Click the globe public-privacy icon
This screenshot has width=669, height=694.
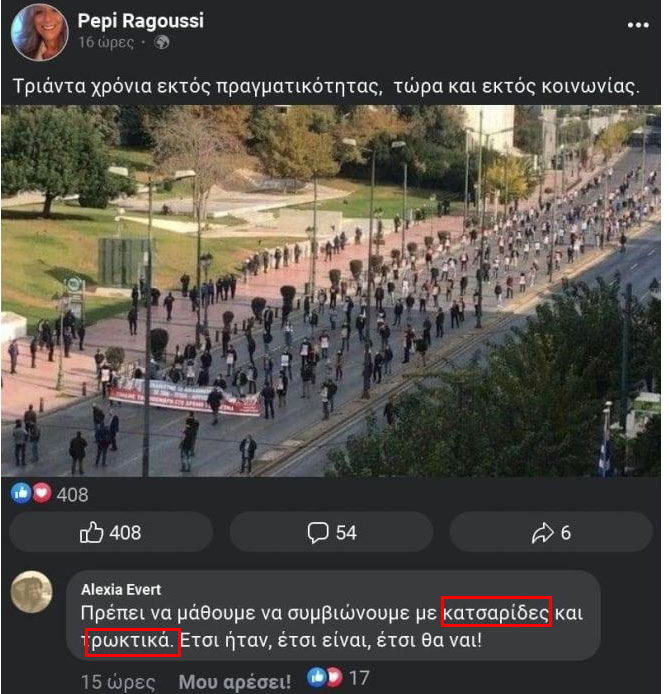(x=161, y=42)
